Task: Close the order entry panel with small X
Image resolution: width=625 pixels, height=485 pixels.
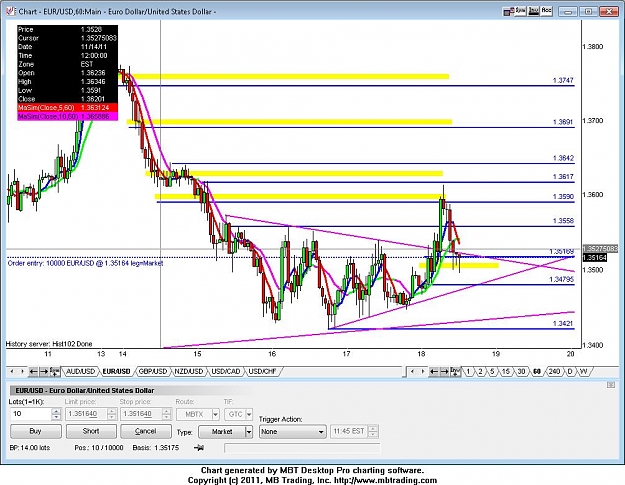Action: (611, 385)
